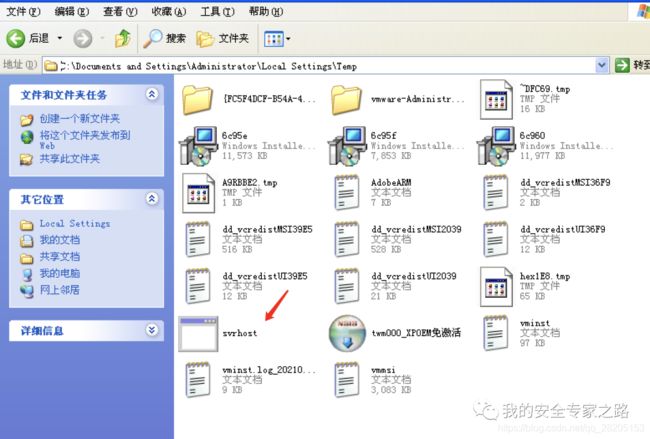The width and height of the screenshot is (650, 439).
Task: Select the dd_vcredistMSI36F9 document icon
Action: coord(496,192)
